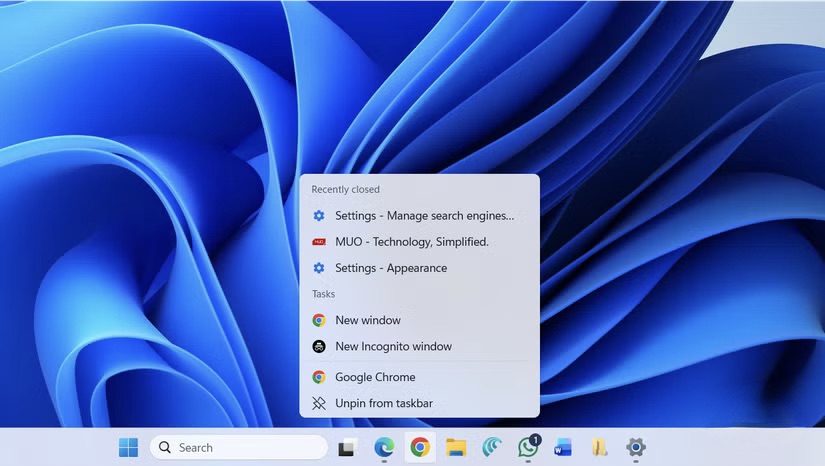The width and height of the screenshot is (825, 466).
Task: Open the teal swirl app icon on taskbar
Action: [492, 448]
